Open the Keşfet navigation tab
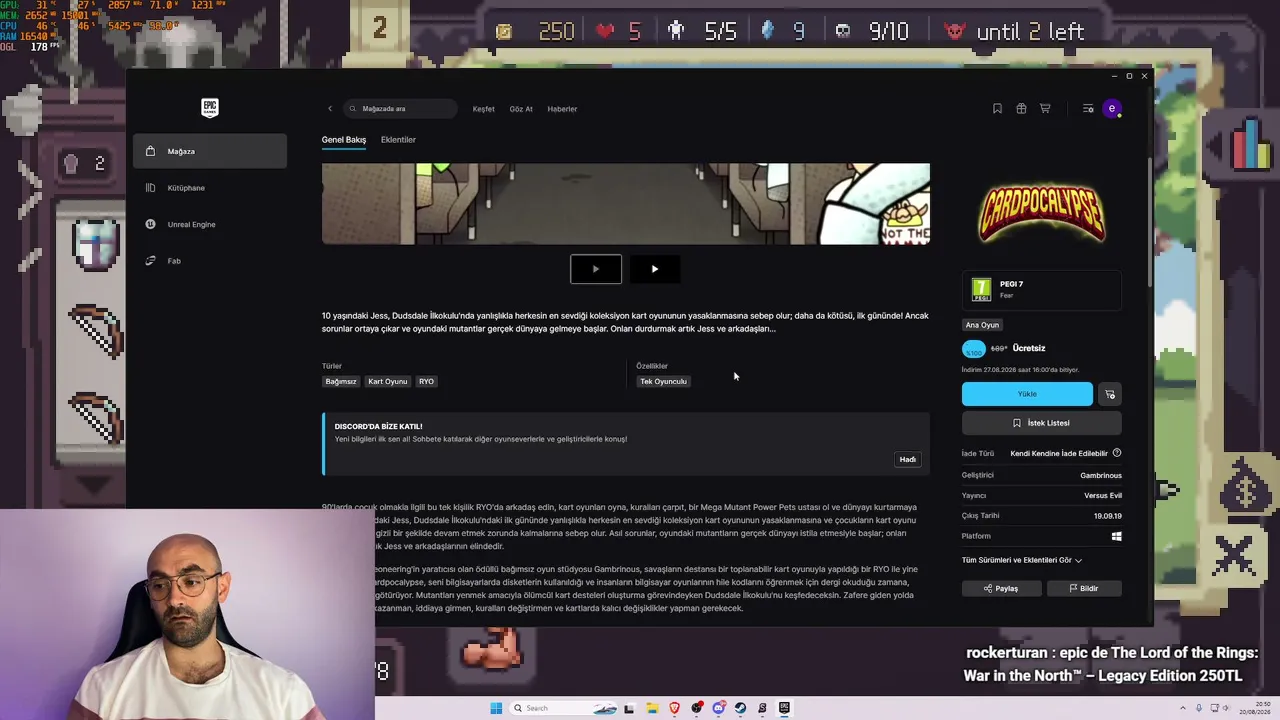1280x720 pixels. coord(483,109)
